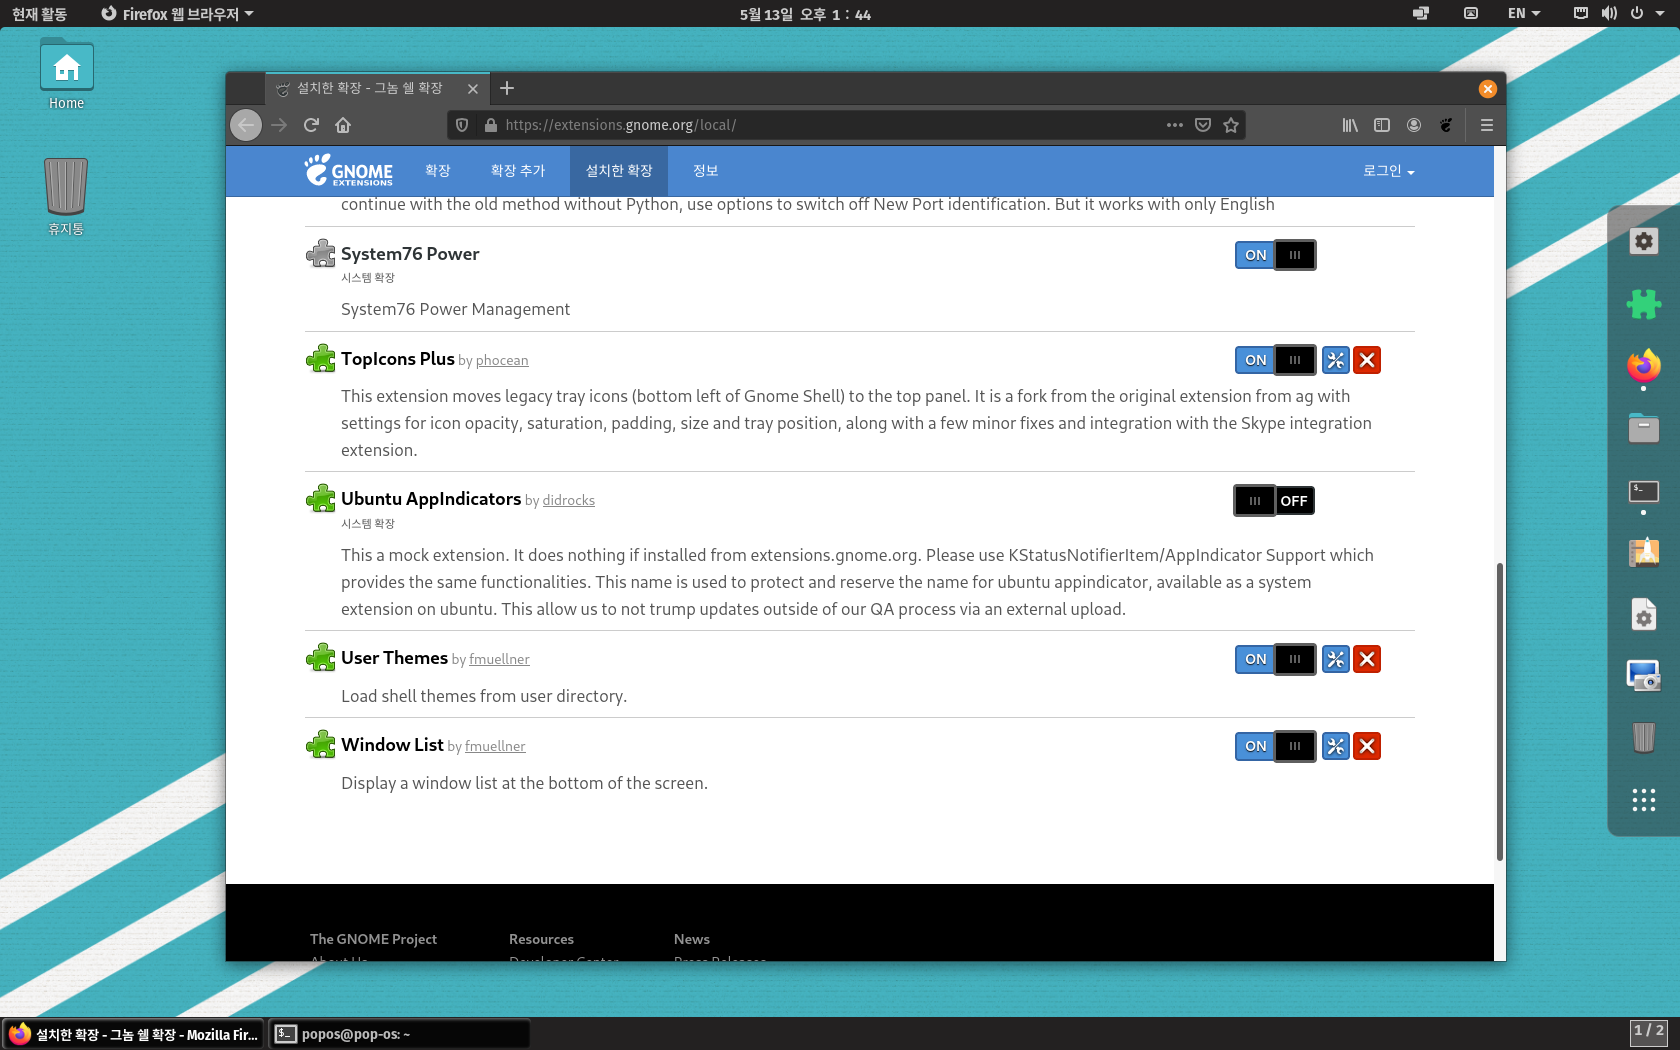This screenshot has width=1680, height=1050.
Task: Switch off Window List extension
Action: (1276, 746)
